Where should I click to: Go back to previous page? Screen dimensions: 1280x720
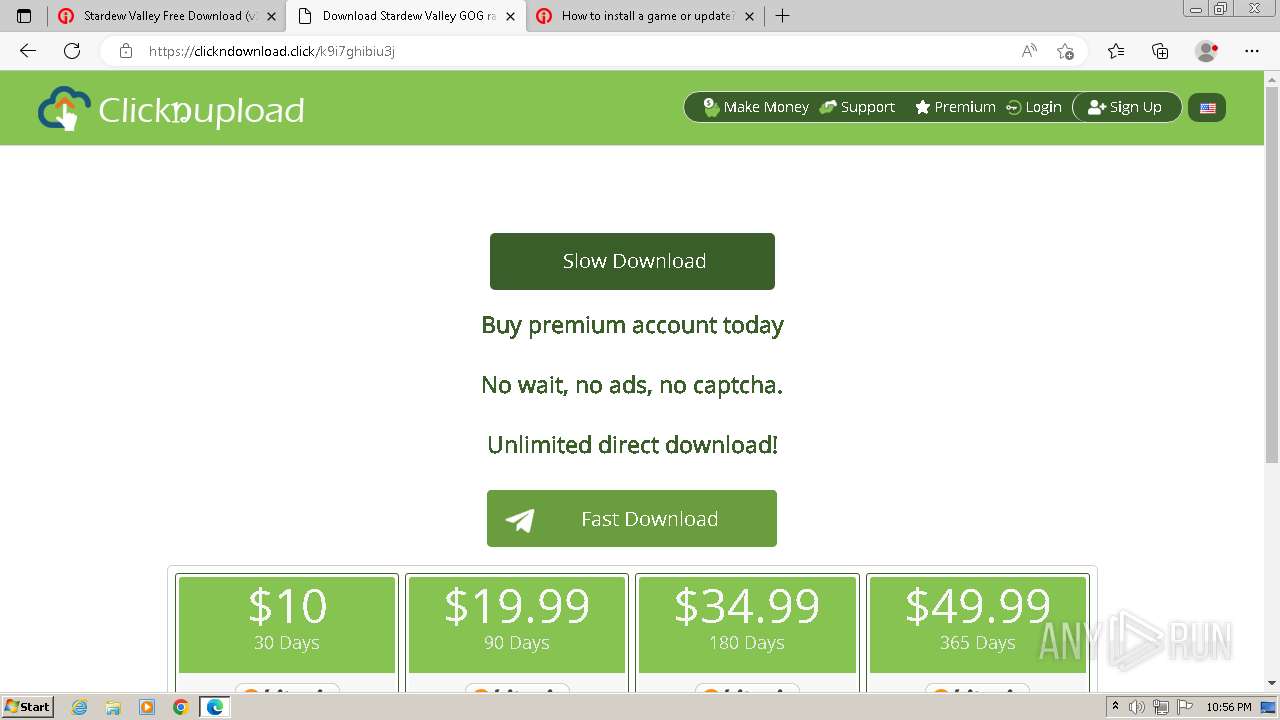click(28, 51)
